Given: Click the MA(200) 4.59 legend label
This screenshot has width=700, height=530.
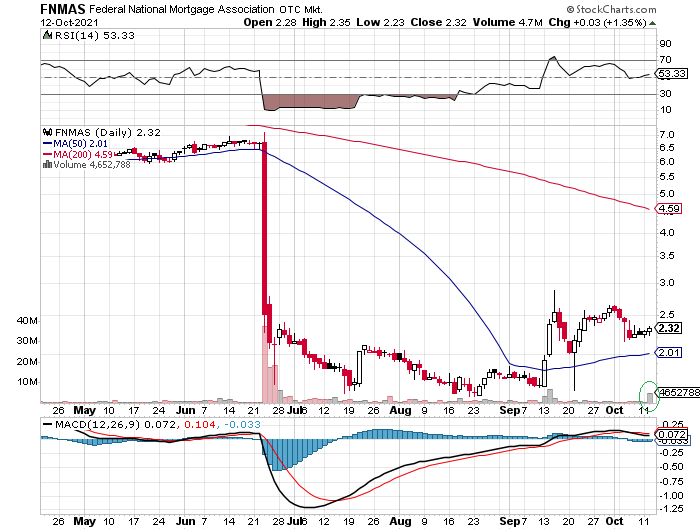Looking at the screenshot, I should (83, 154).
